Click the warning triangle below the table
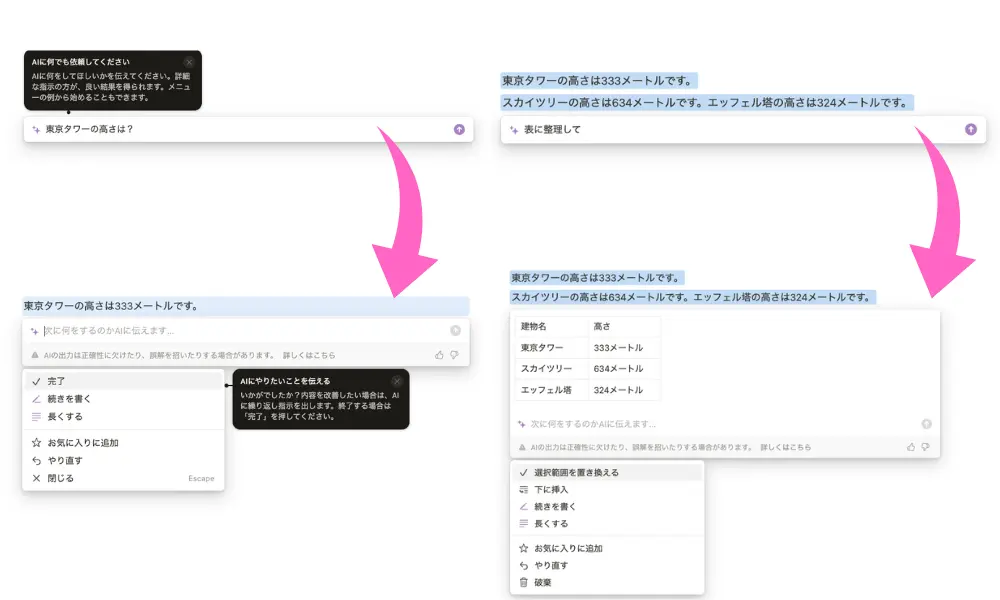 [x=522, y=448]
